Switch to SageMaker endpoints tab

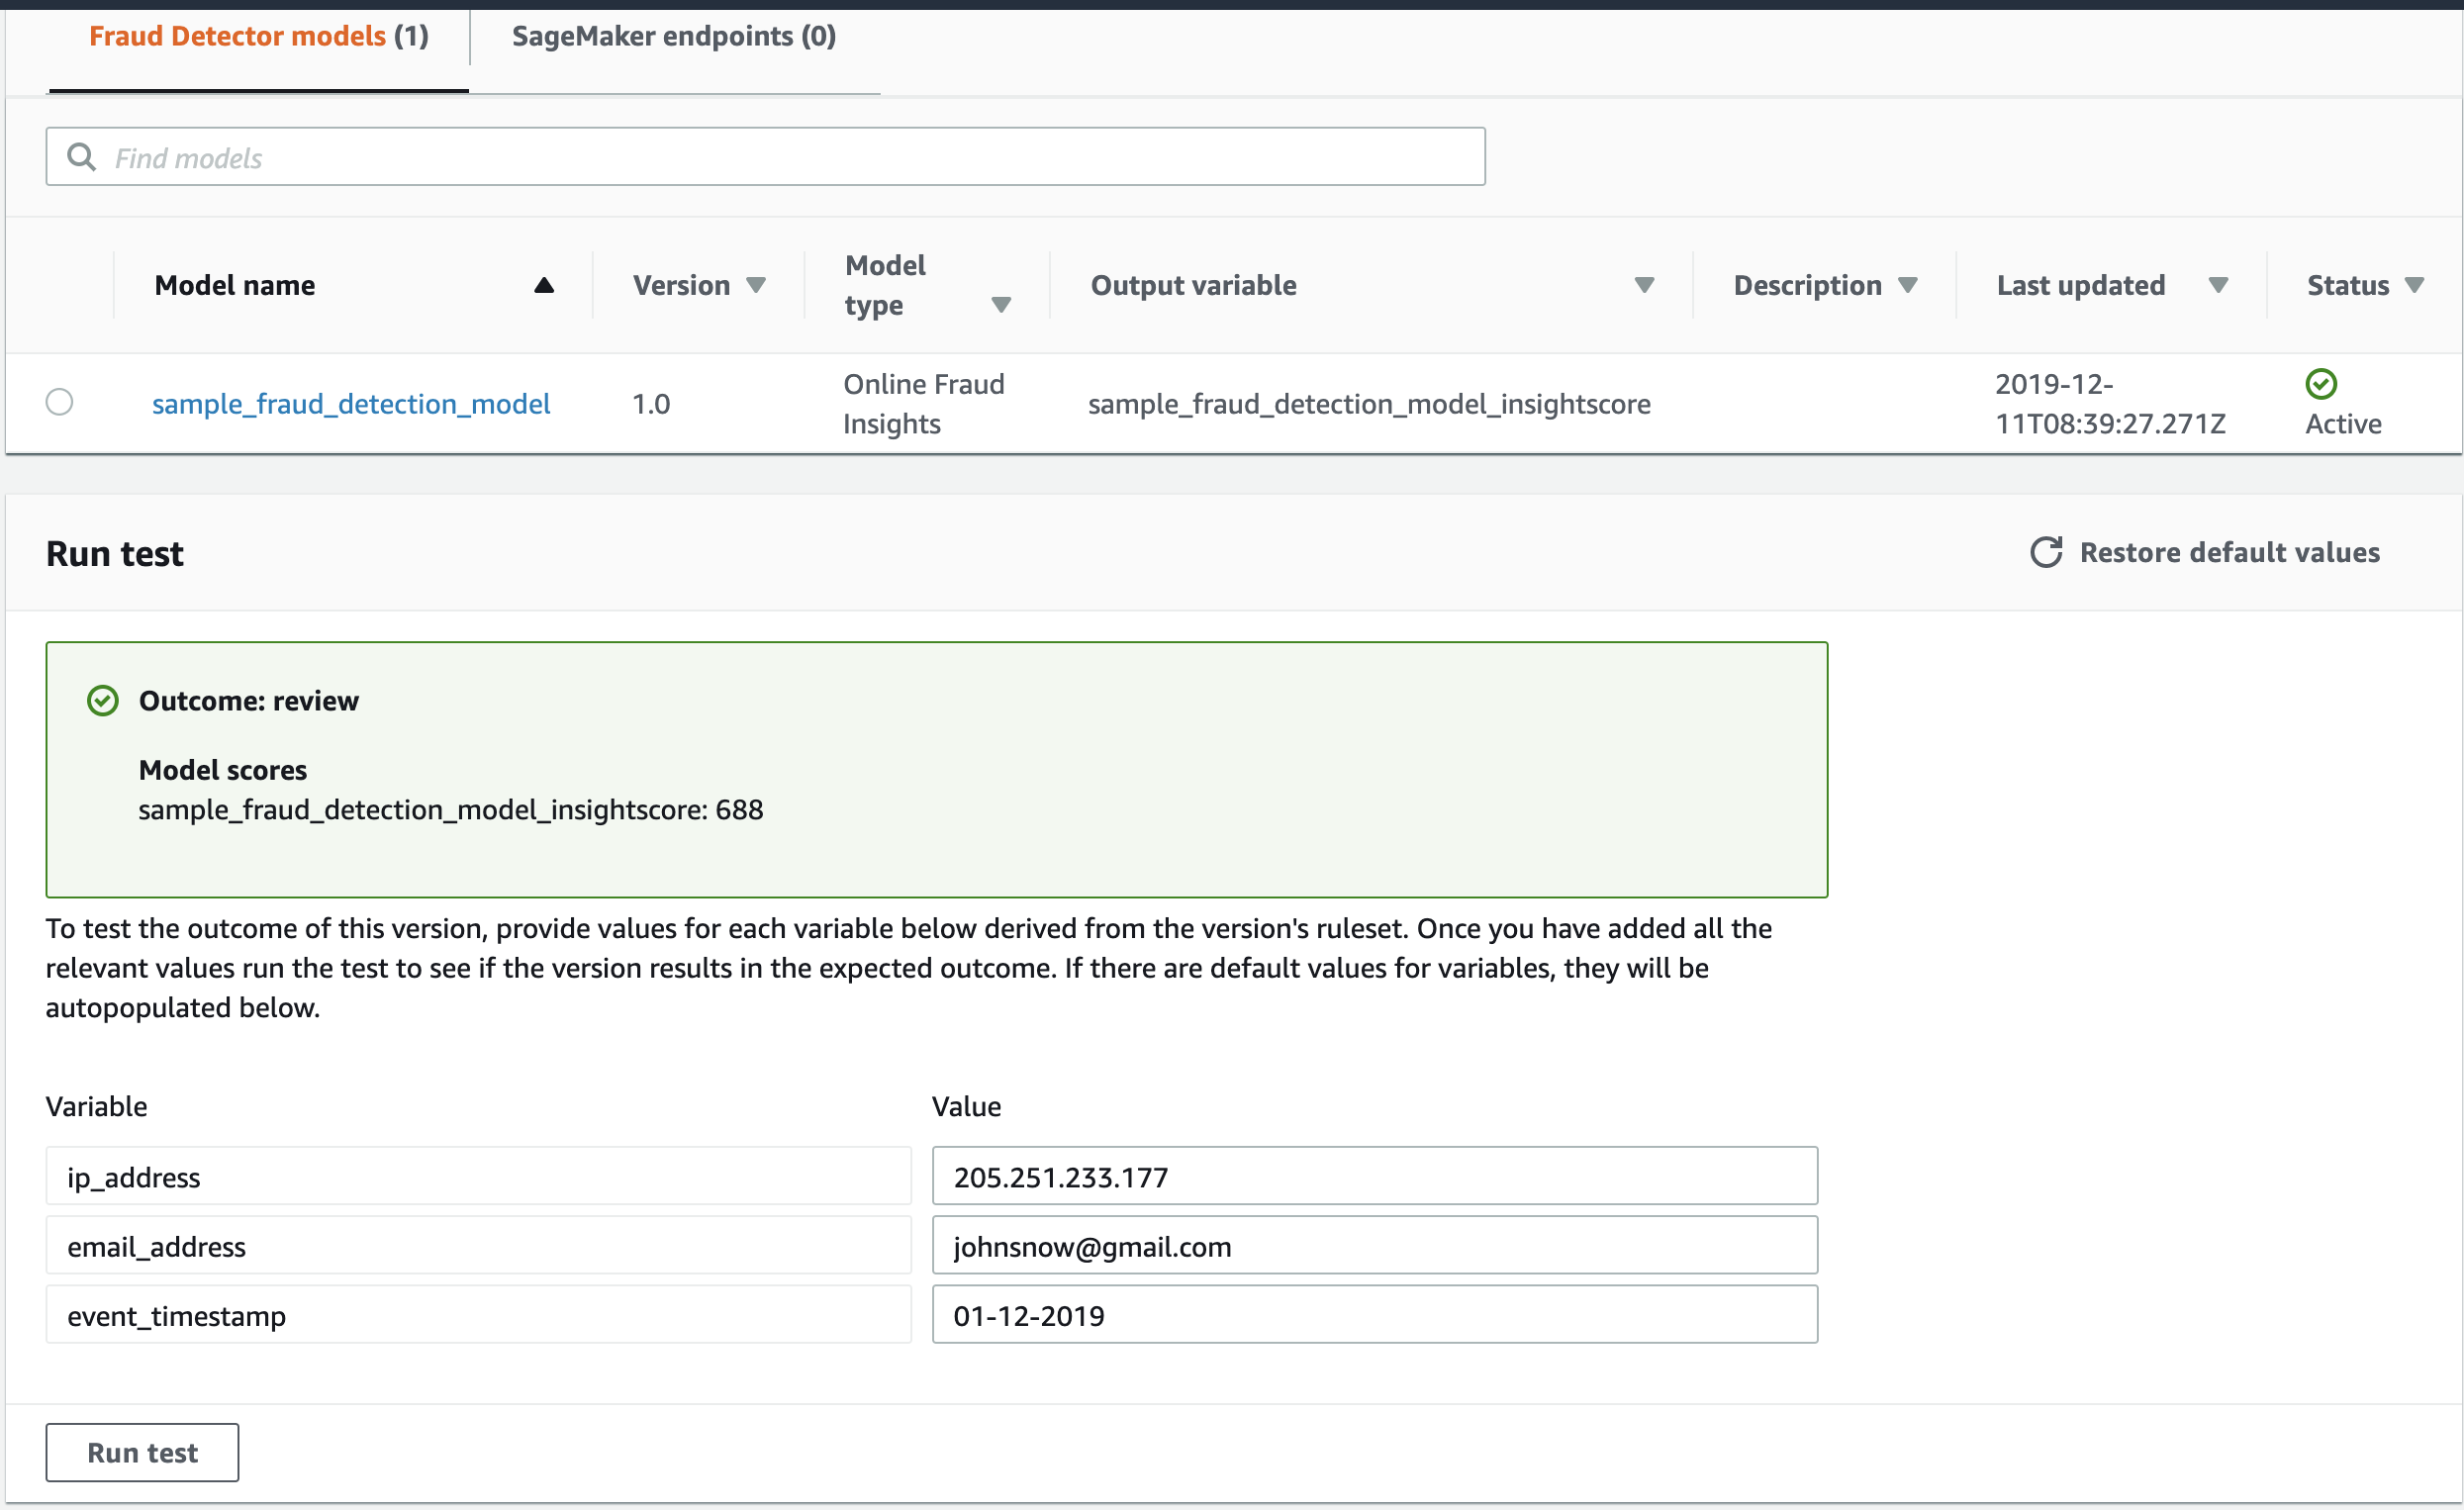coord(674,36)
